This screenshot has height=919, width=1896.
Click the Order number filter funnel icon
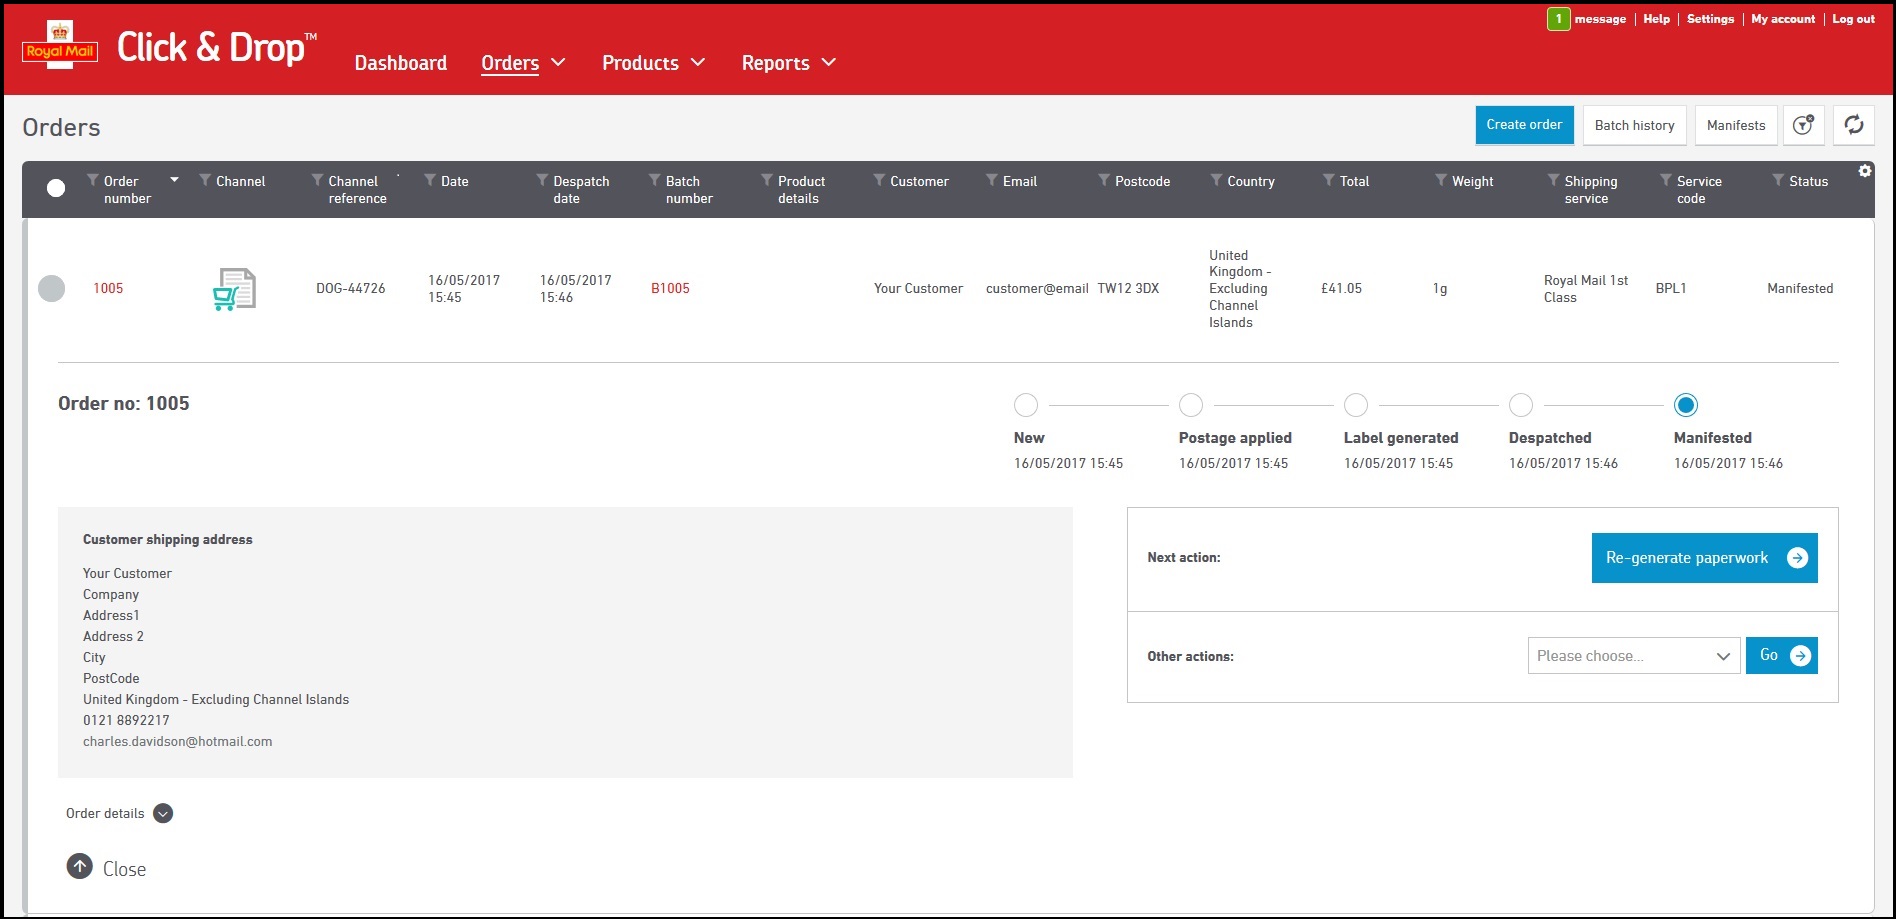(x=93, y=181)
